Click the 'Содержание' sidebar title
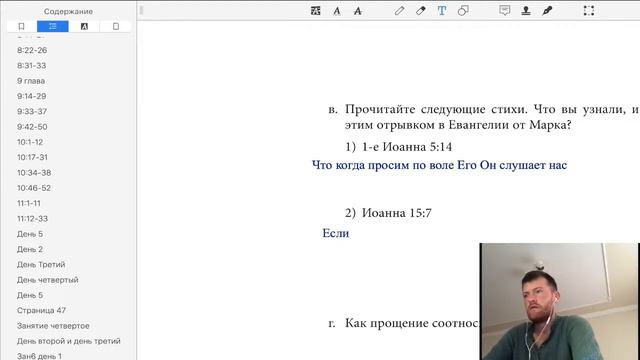 pyautogui.click(x=68, y=11)
